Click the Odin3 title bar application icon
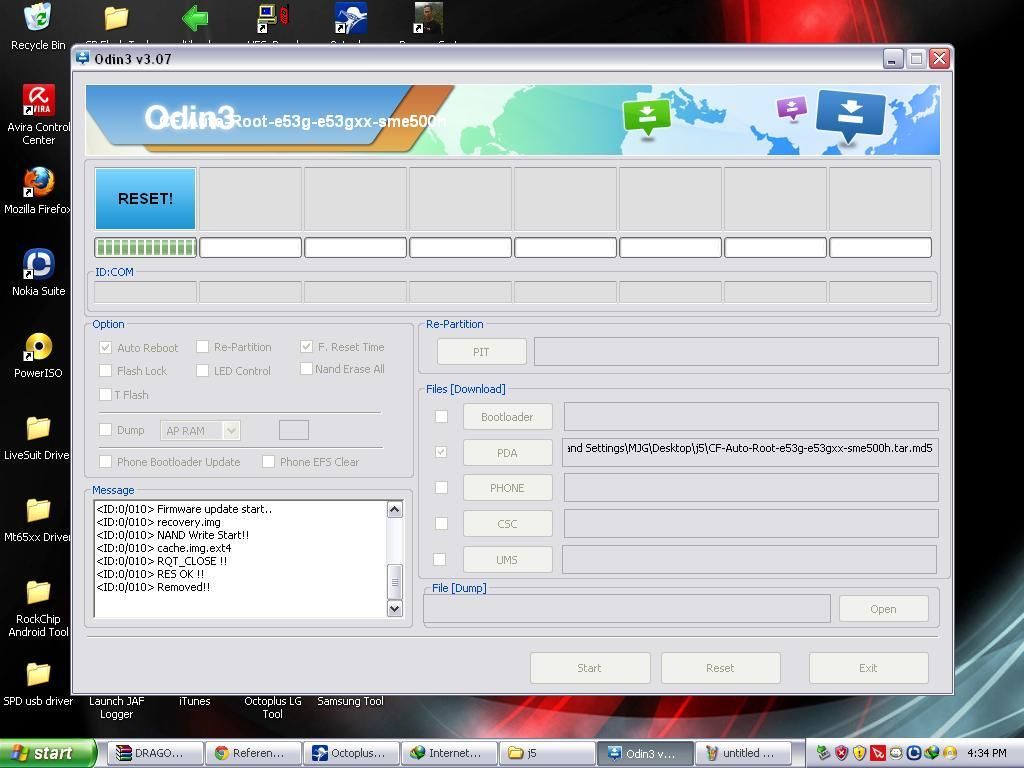This screenshot has height=768, width=1024. tap(83, 58)
